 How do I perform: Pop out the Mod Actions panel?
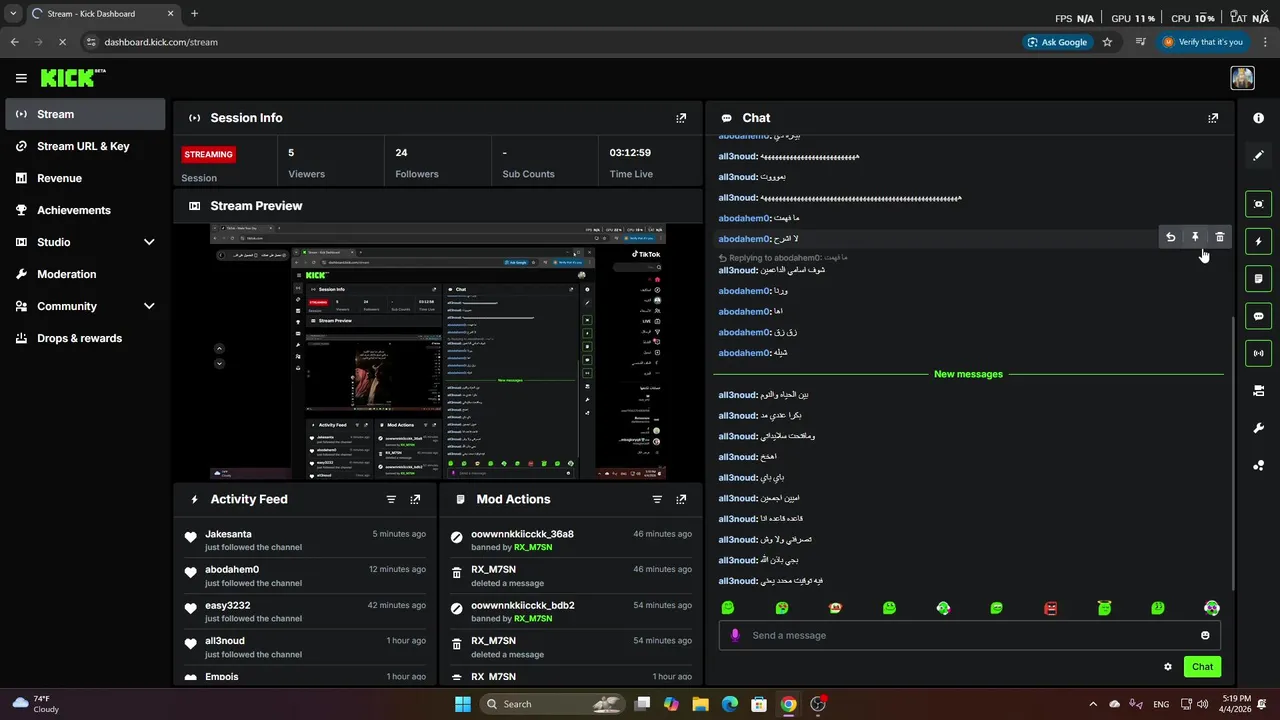click(681, 499)
